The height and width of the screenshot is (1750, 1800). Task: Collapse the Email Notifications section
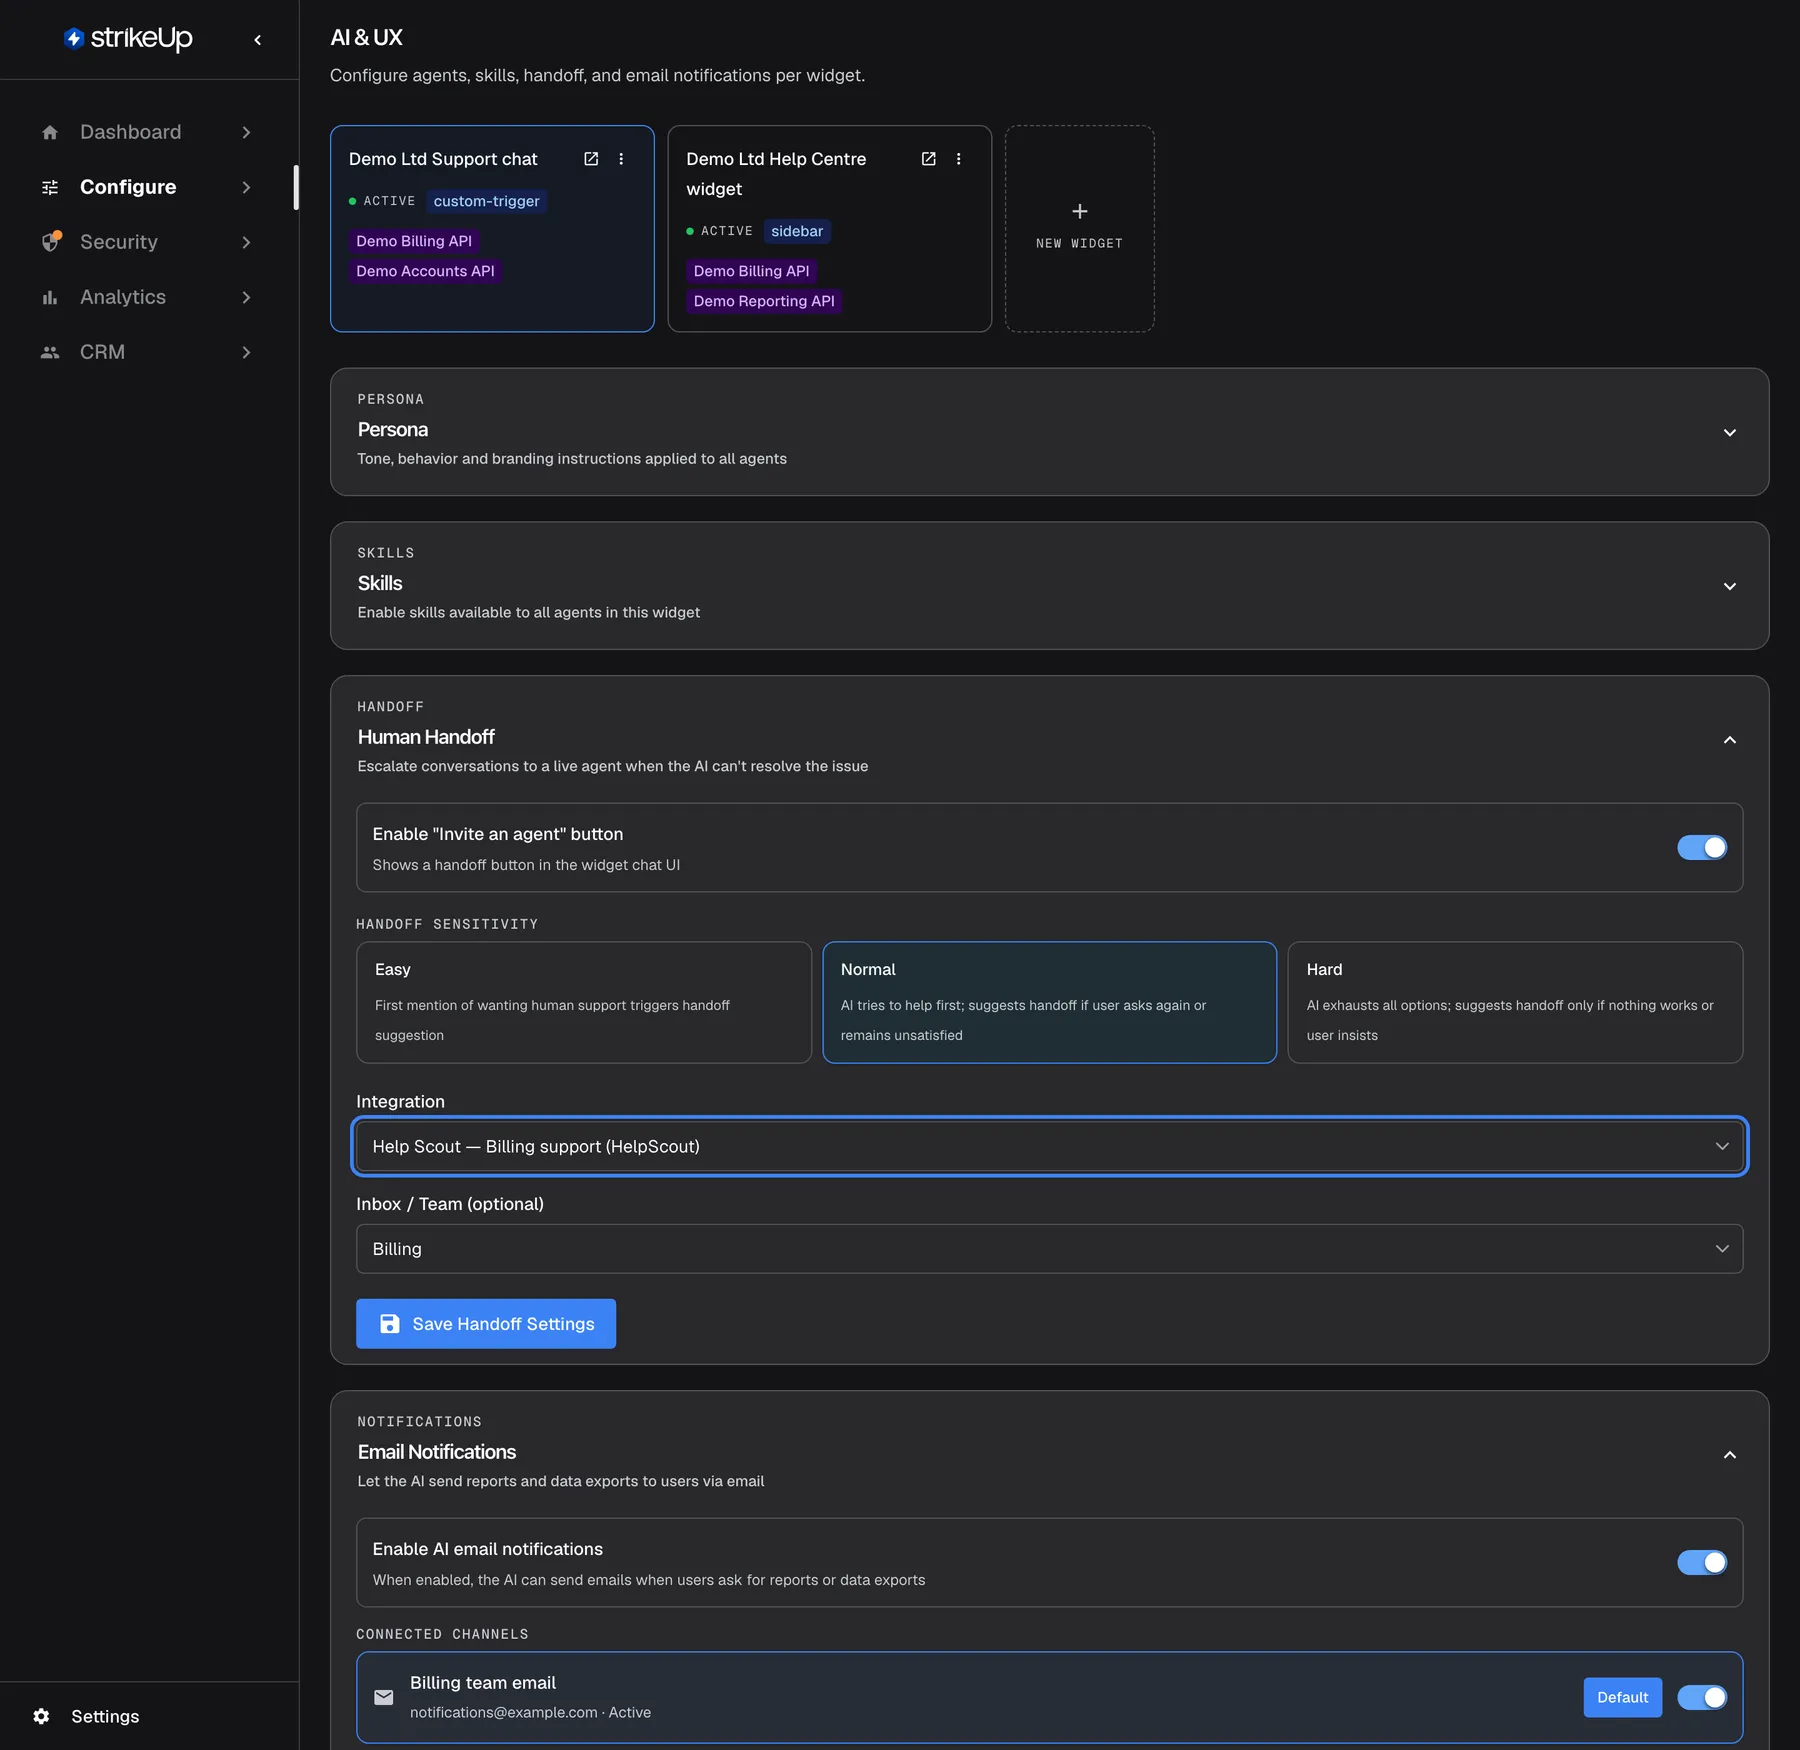[1729, 1455]
